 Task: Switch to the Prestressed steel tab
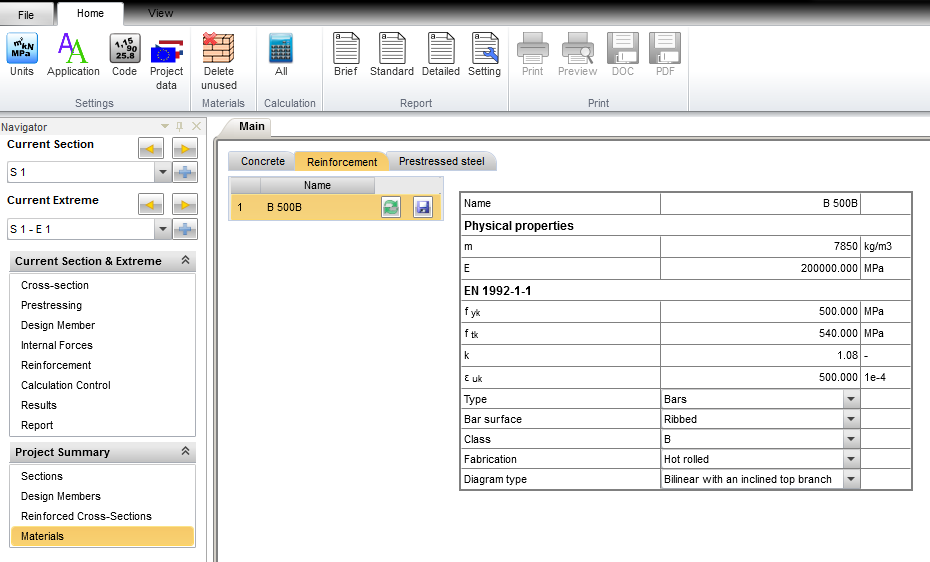pos(441,162)
